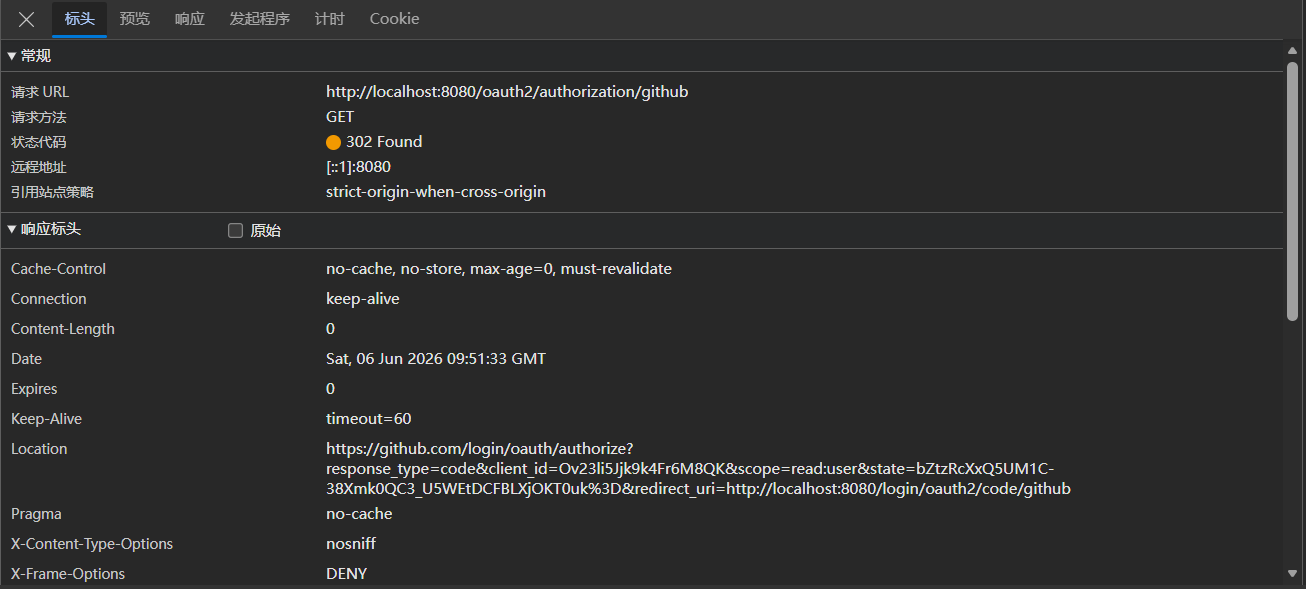Open the 计时 tab
This screenshot has width=1306, height=589.
pos(329,19)
